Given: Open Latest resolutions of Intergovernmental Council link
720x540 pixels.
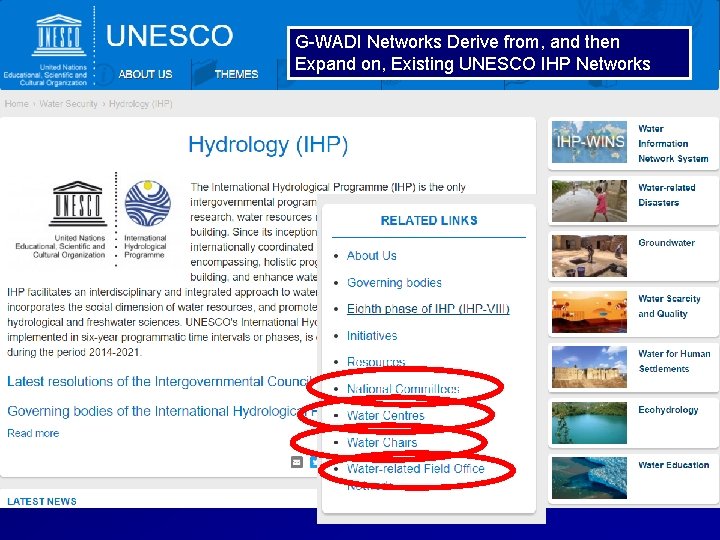Looking at the screenshot, I should [162, 382].
